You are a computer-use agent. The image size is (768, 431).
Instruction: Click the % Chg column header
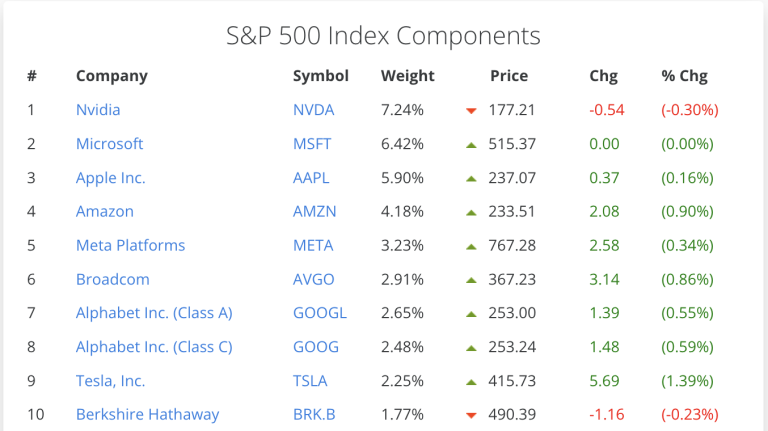click(684, 76)
